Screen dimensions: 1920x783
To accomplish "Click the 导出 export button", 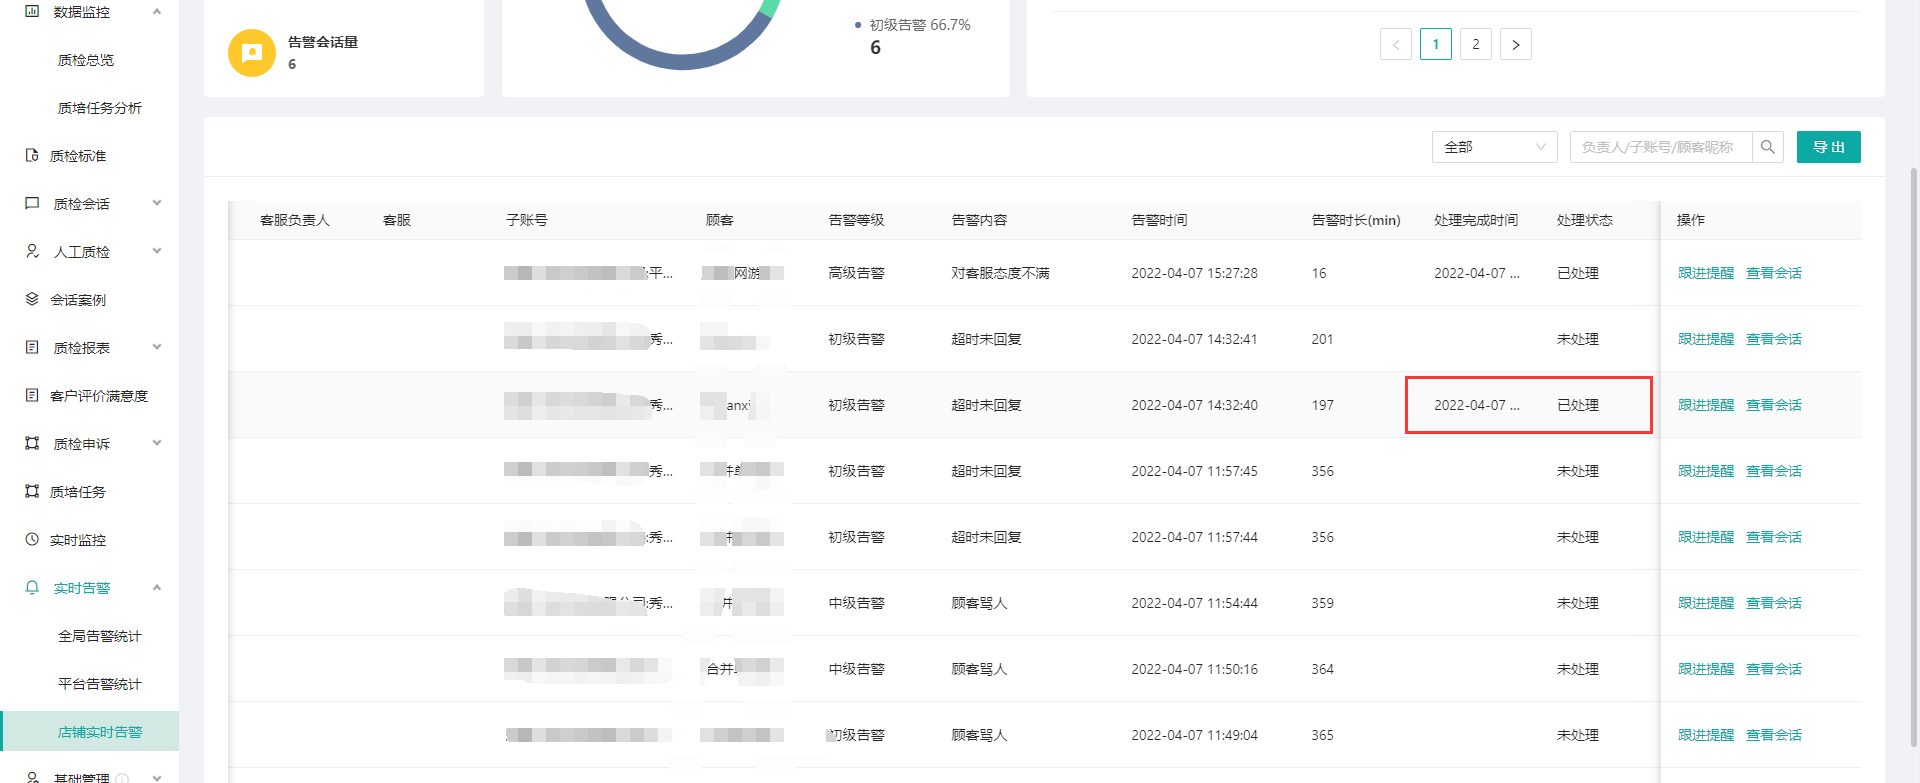I will (x=1829, y=147).
